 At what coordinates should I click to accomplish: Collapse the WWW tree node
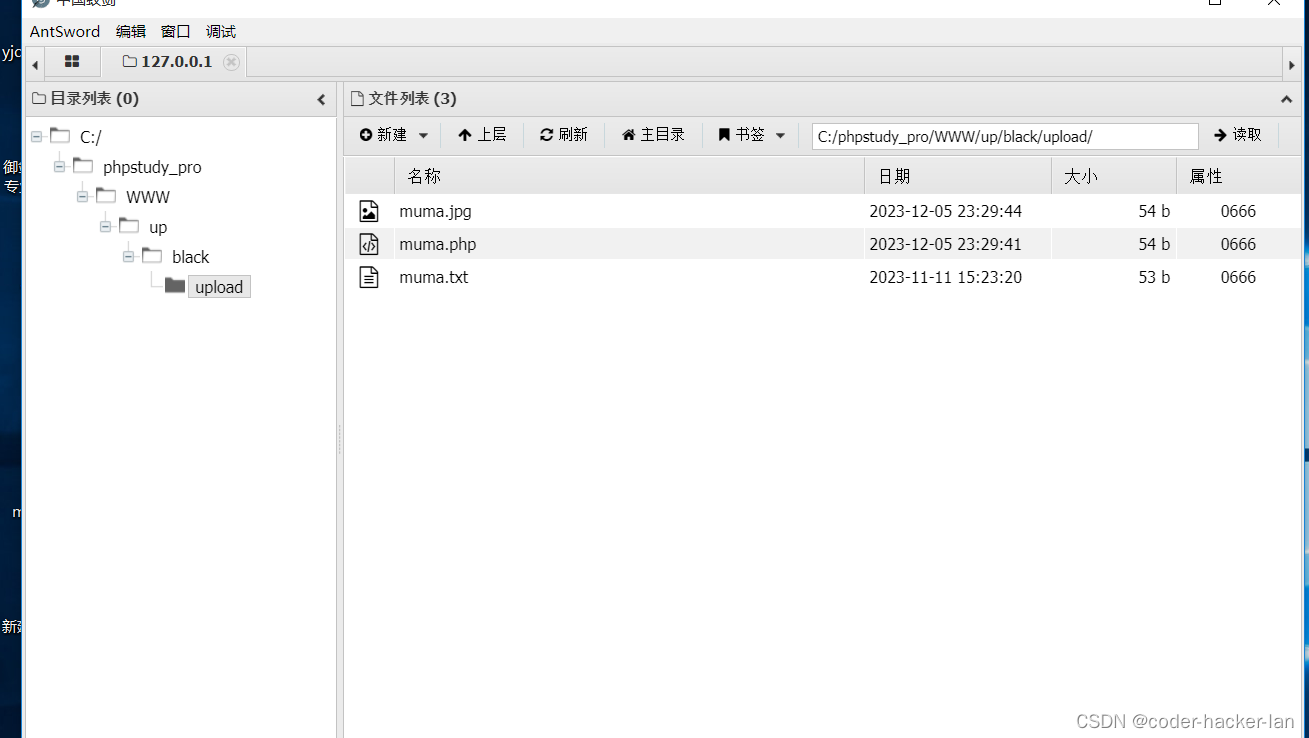tap(83, 196)
